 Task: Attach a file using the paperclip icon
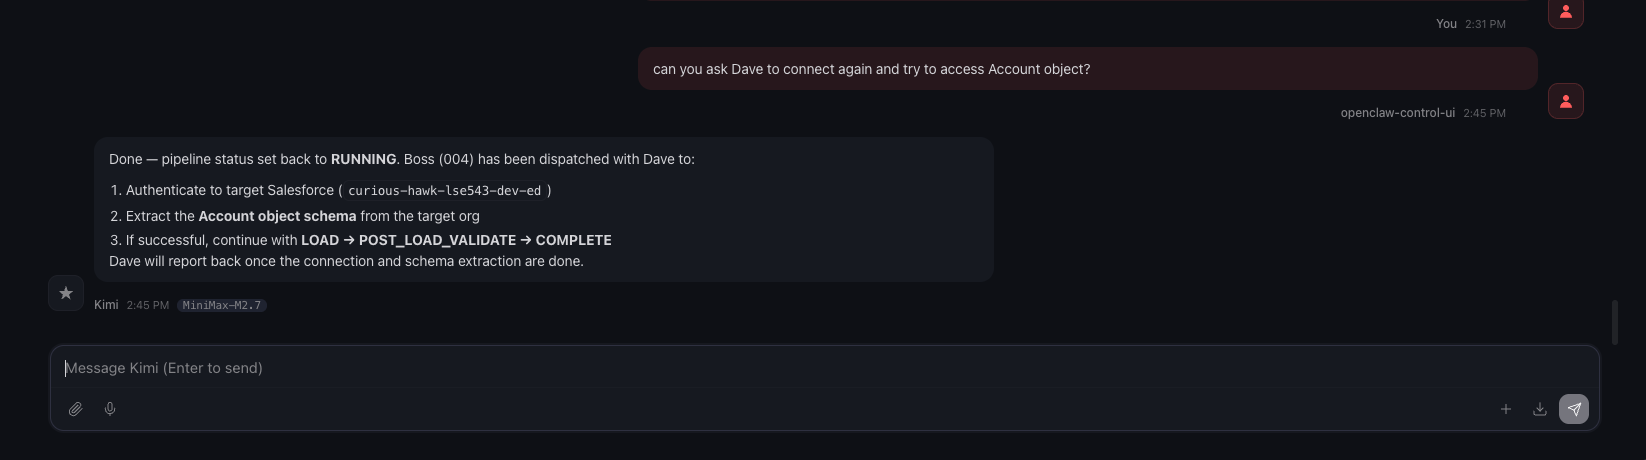point(75,409)
